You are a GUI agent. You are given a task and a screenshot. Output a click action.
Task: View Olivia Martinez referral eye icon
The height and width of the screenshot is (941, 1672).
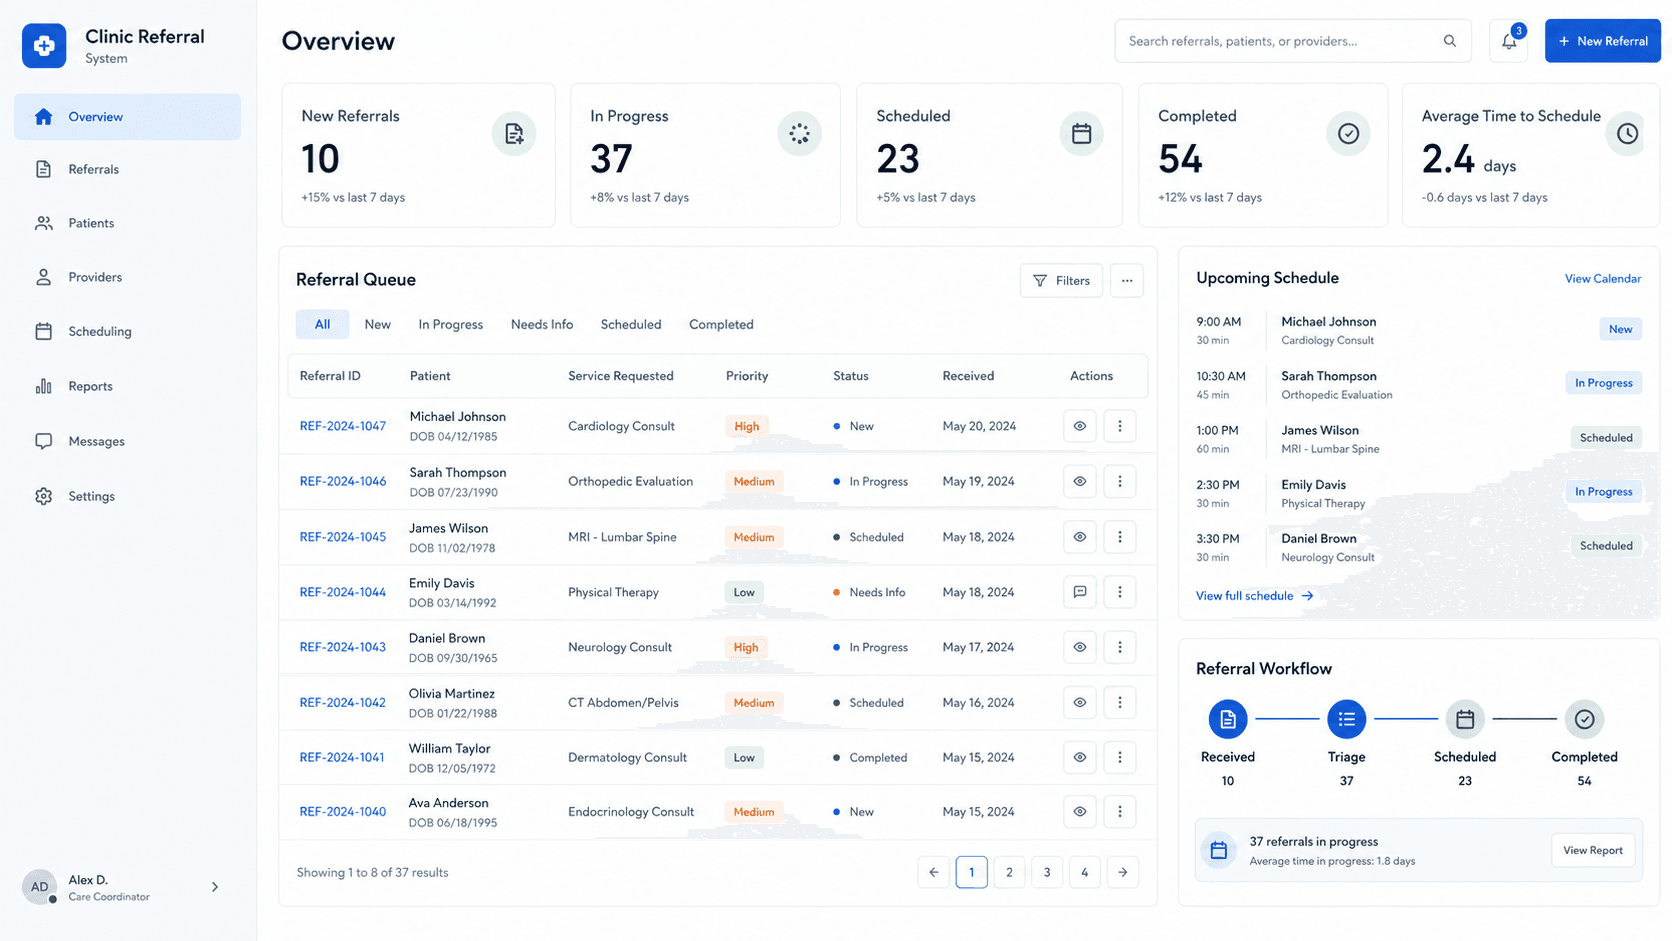1080,703
